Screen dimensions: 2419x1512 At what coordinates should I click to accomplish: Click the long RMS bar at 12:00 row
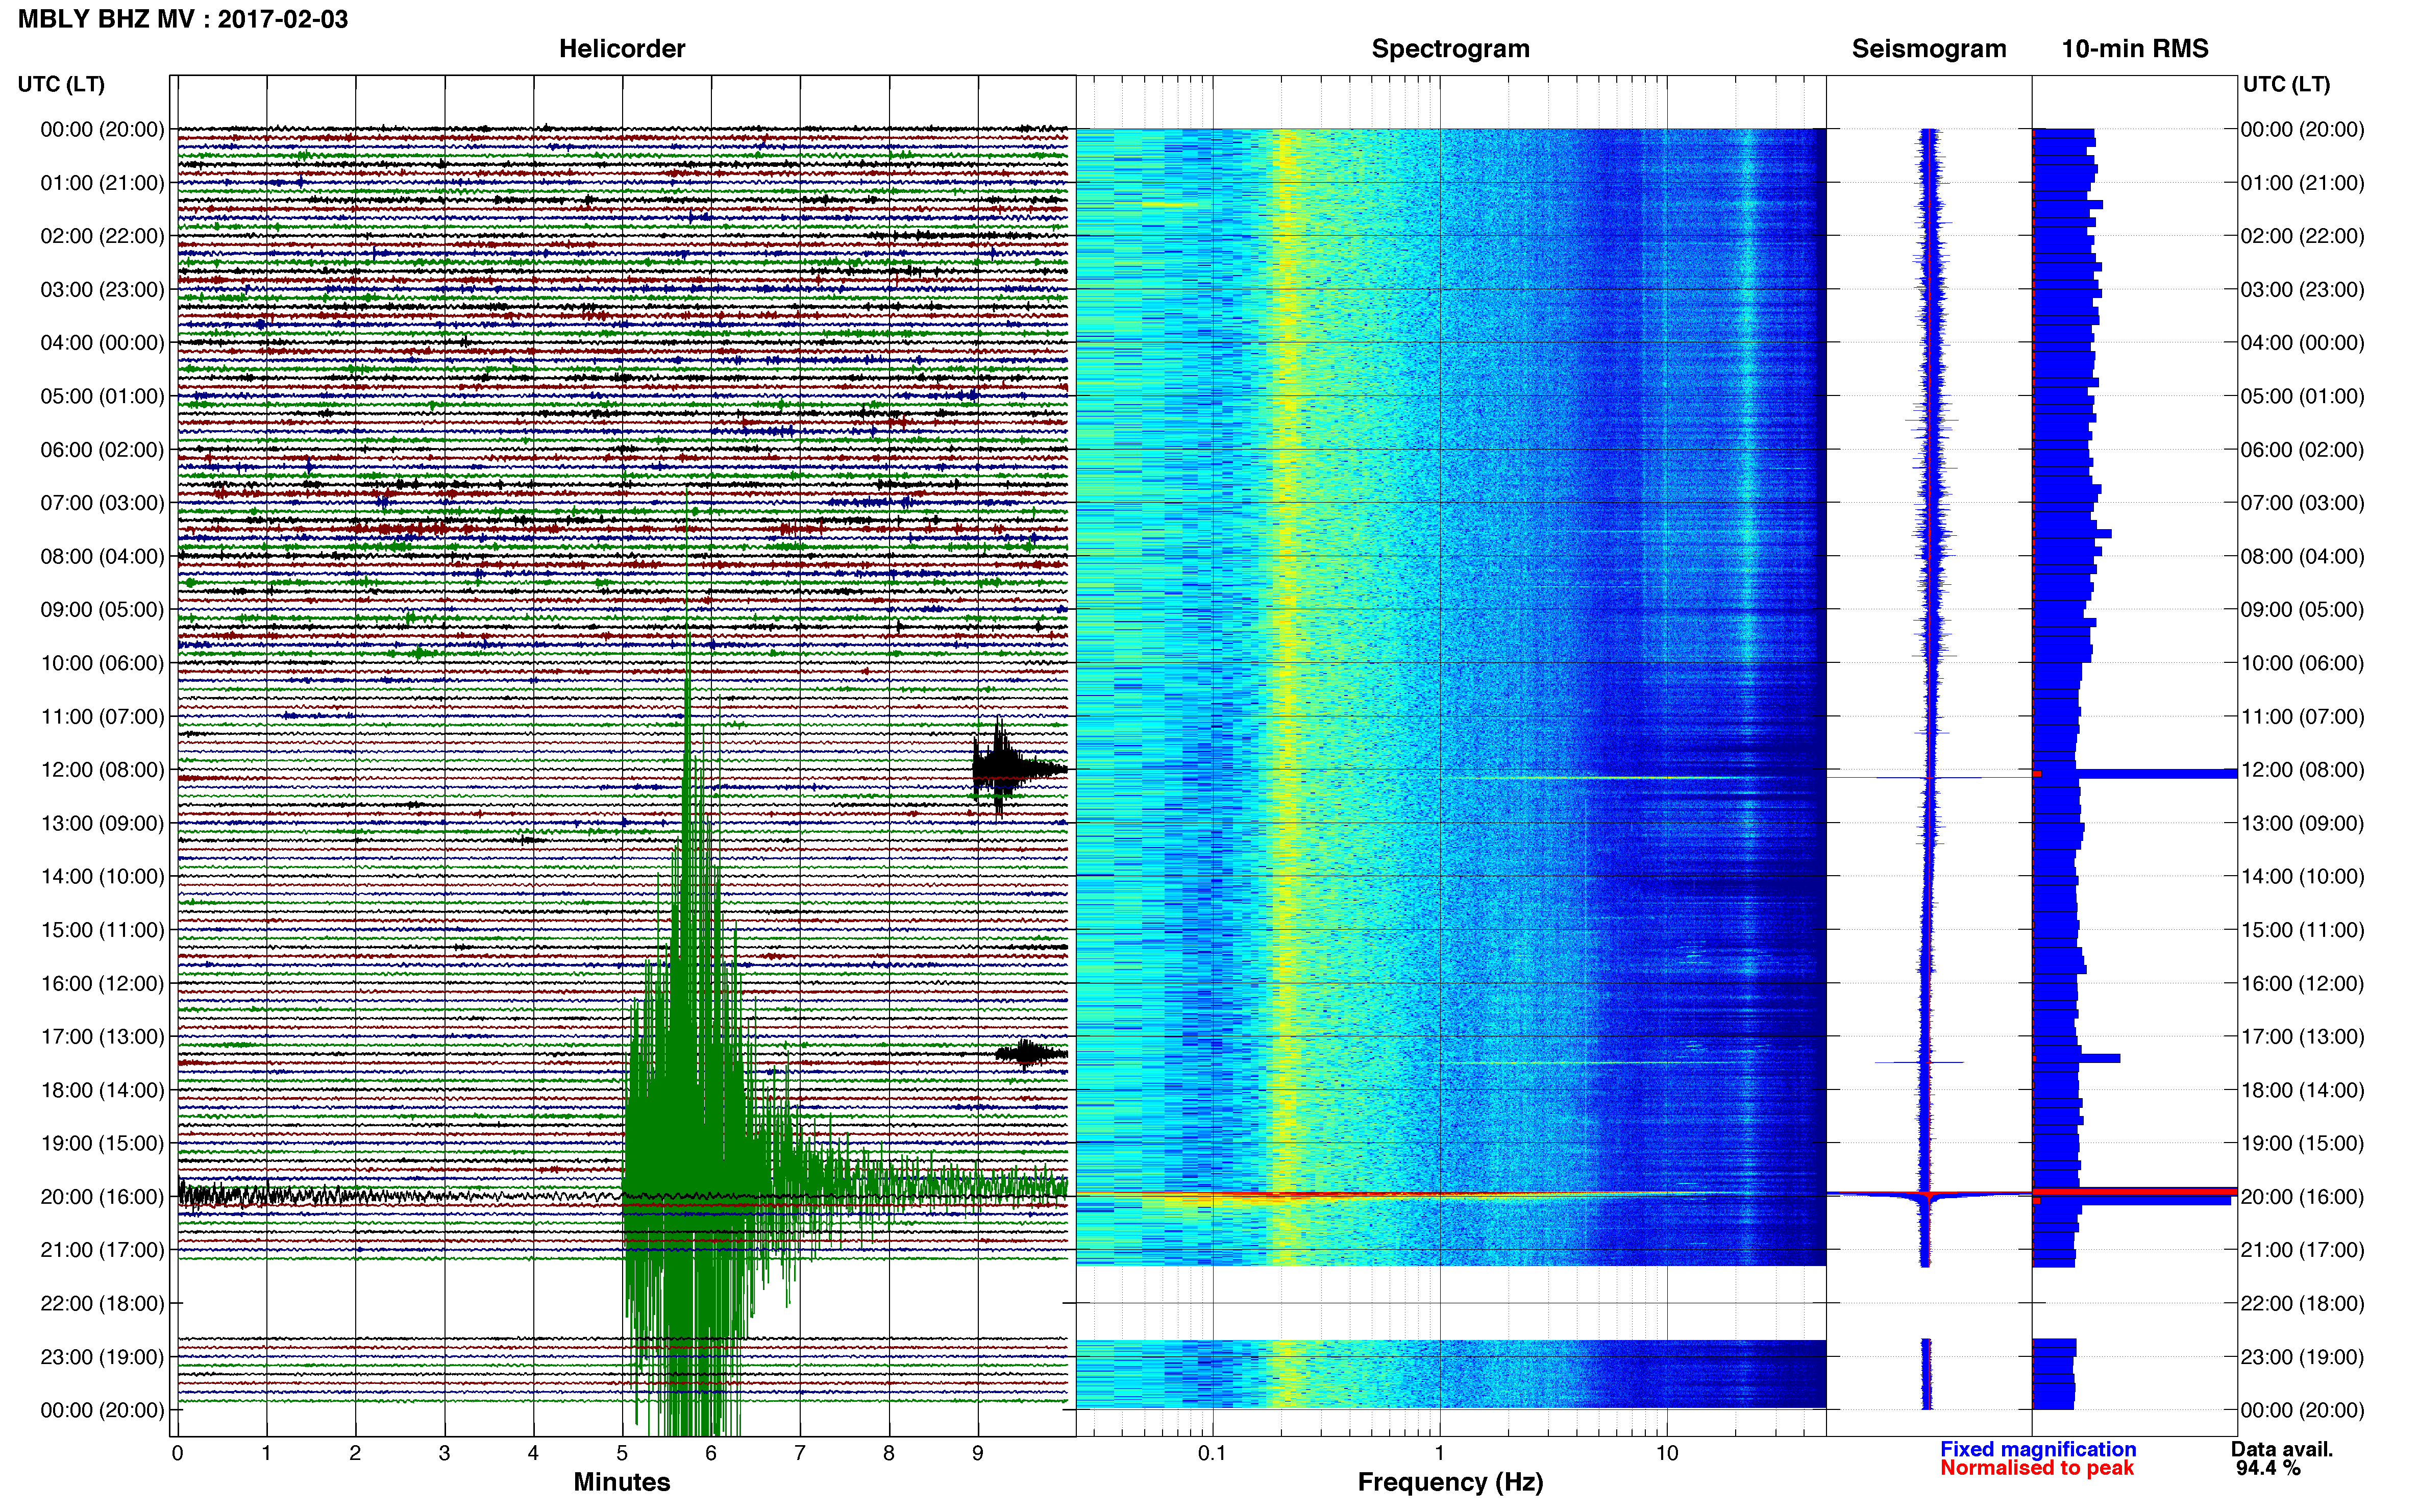click(x=2135, y=773)
